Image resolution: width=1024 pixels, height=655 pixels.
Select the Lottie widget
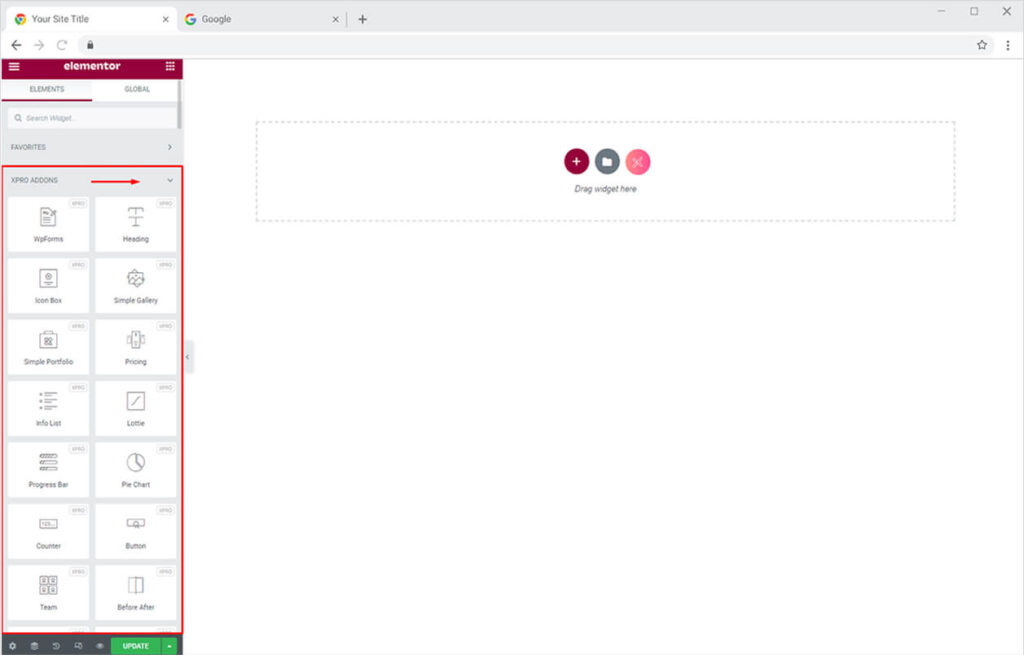pos(136,408)
